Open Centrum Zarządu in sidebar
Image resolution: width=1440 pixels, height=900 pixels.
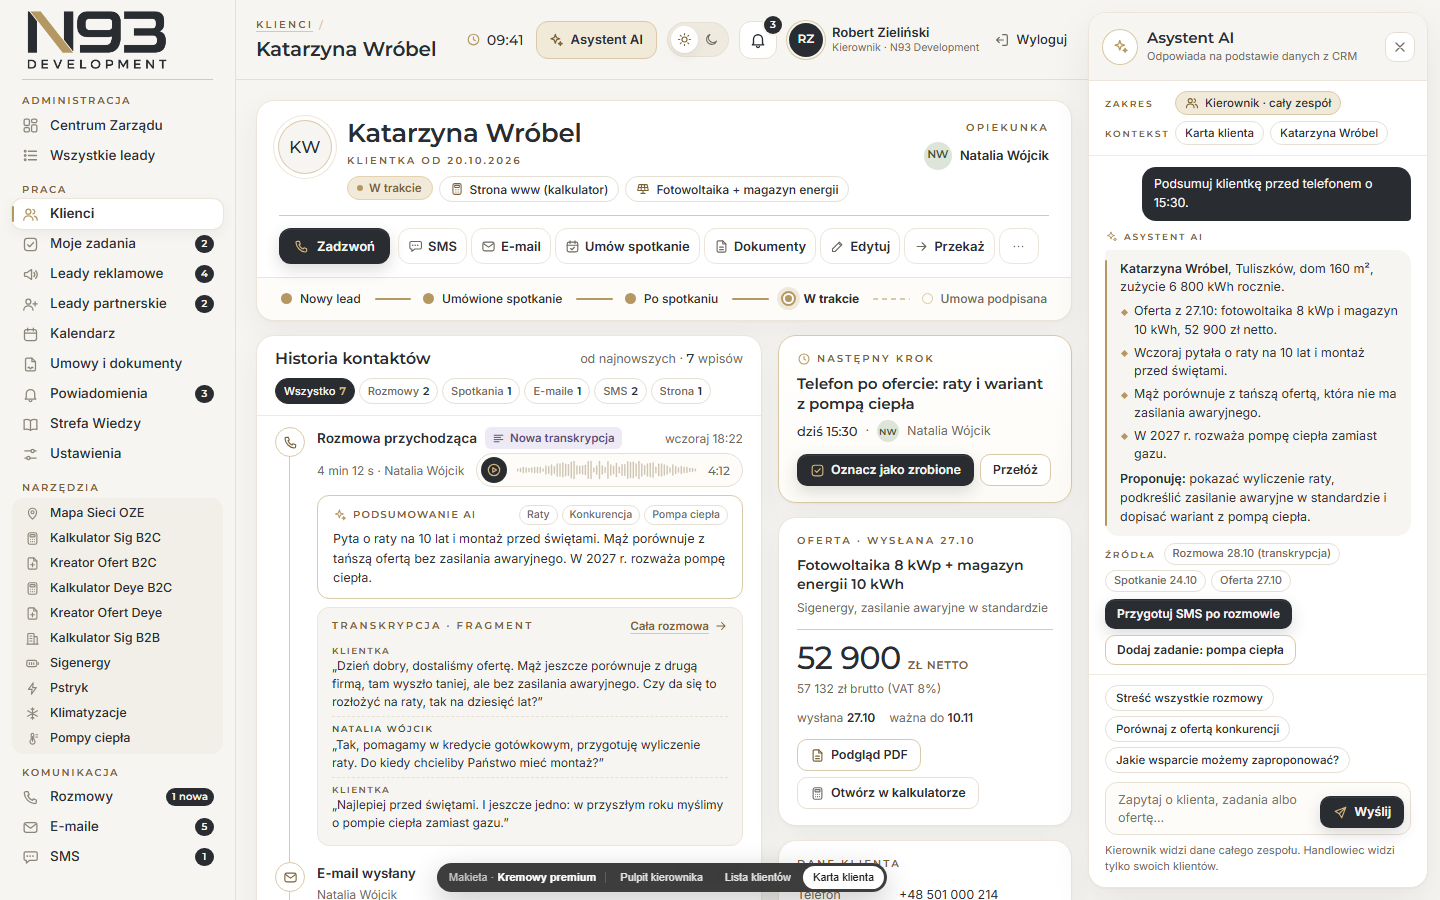click(x=117, y=125)
